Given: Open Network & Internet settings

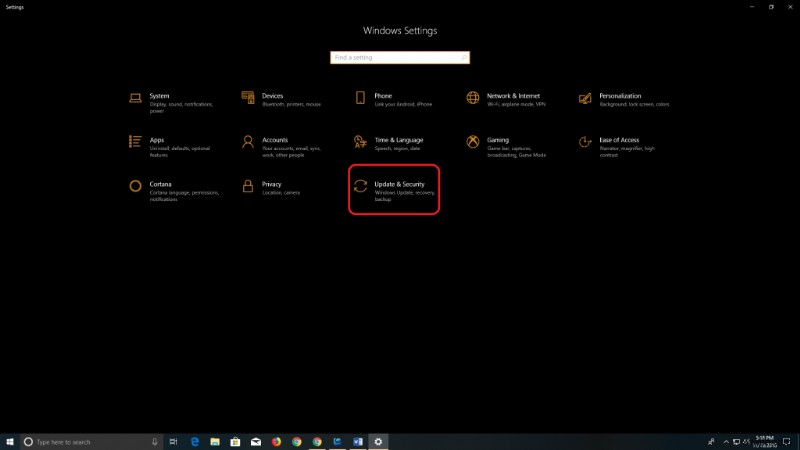Looking at the screenshot, I should click(x=506, y=99).
